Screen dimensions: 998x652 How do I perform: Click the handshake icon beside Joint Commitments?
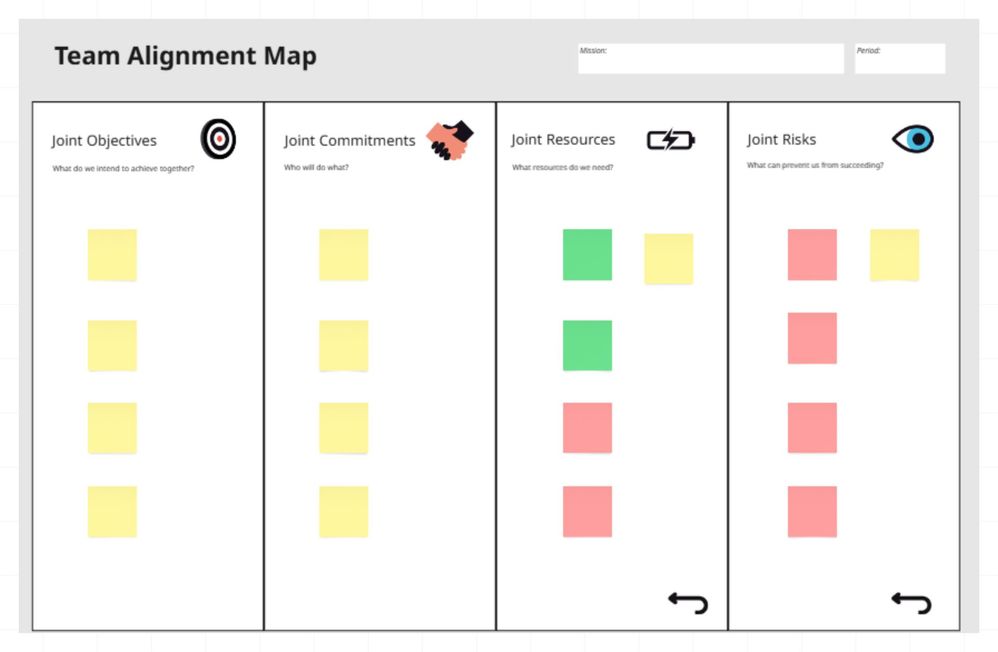tap(450, 140)
